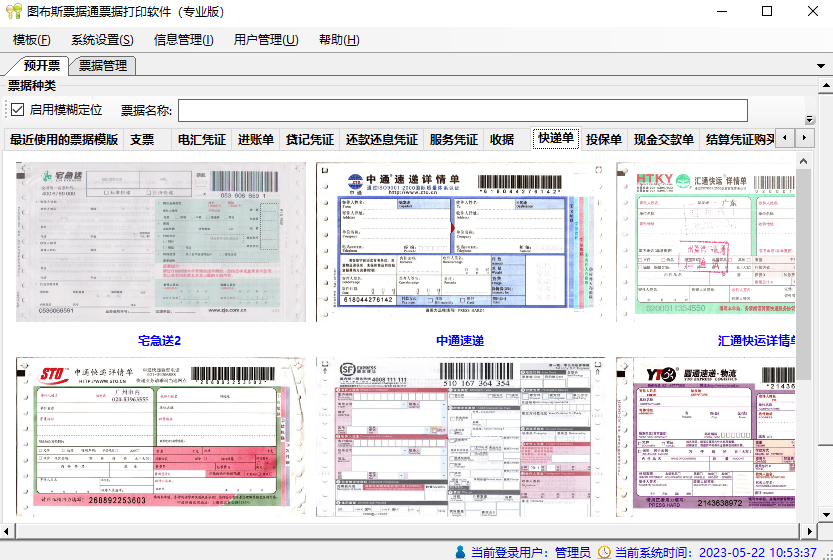The height and width of the screenshot is (560, 833).
Task: Focus the 票据名称 input field
Action: click(x=462, y=111)
